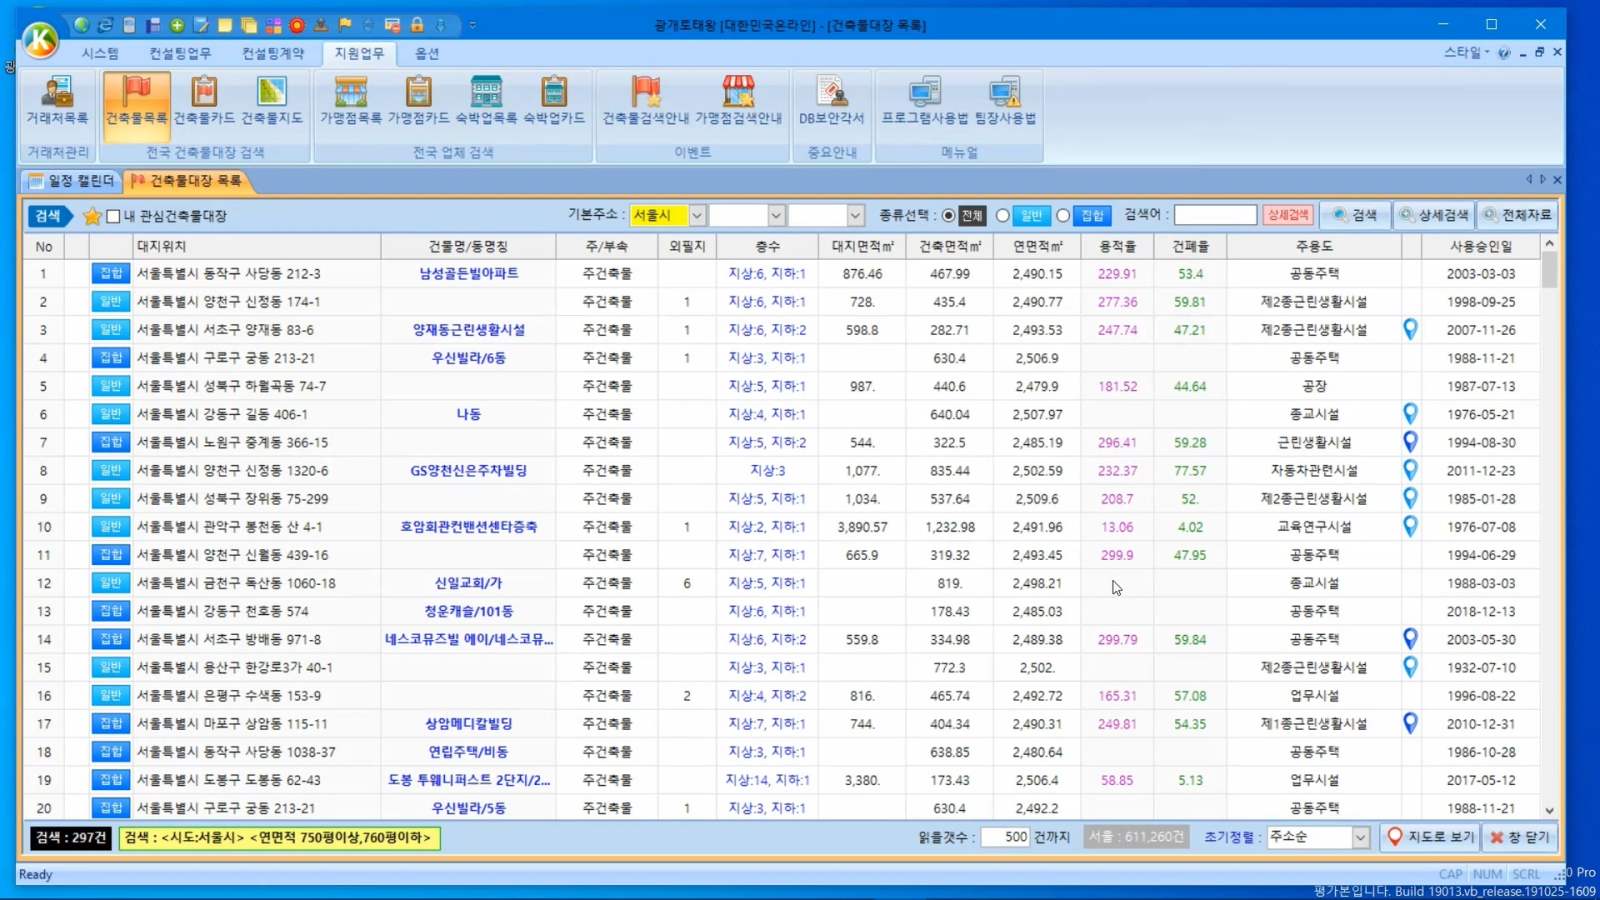This screenshot has height=900, width=1600.
Task: Open the 거래처목록 client list icon
Action: tap(57, 100)
